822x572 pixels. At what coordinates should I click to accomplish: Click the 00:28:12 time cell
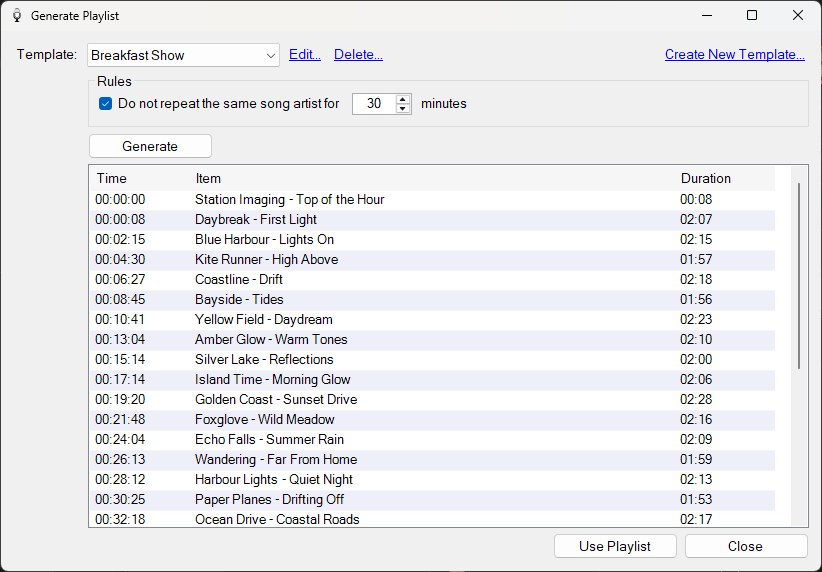click(120, 479)
